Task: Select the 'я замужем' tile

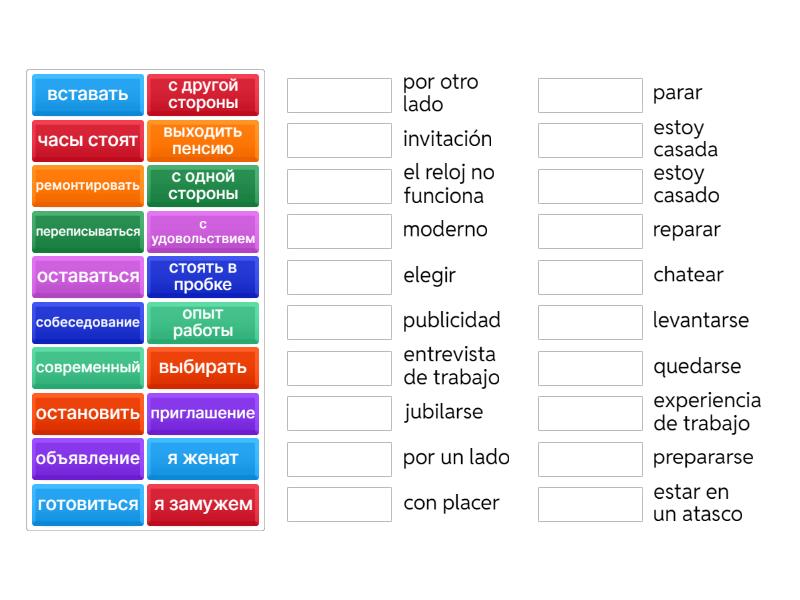Action: pos(203,504)
